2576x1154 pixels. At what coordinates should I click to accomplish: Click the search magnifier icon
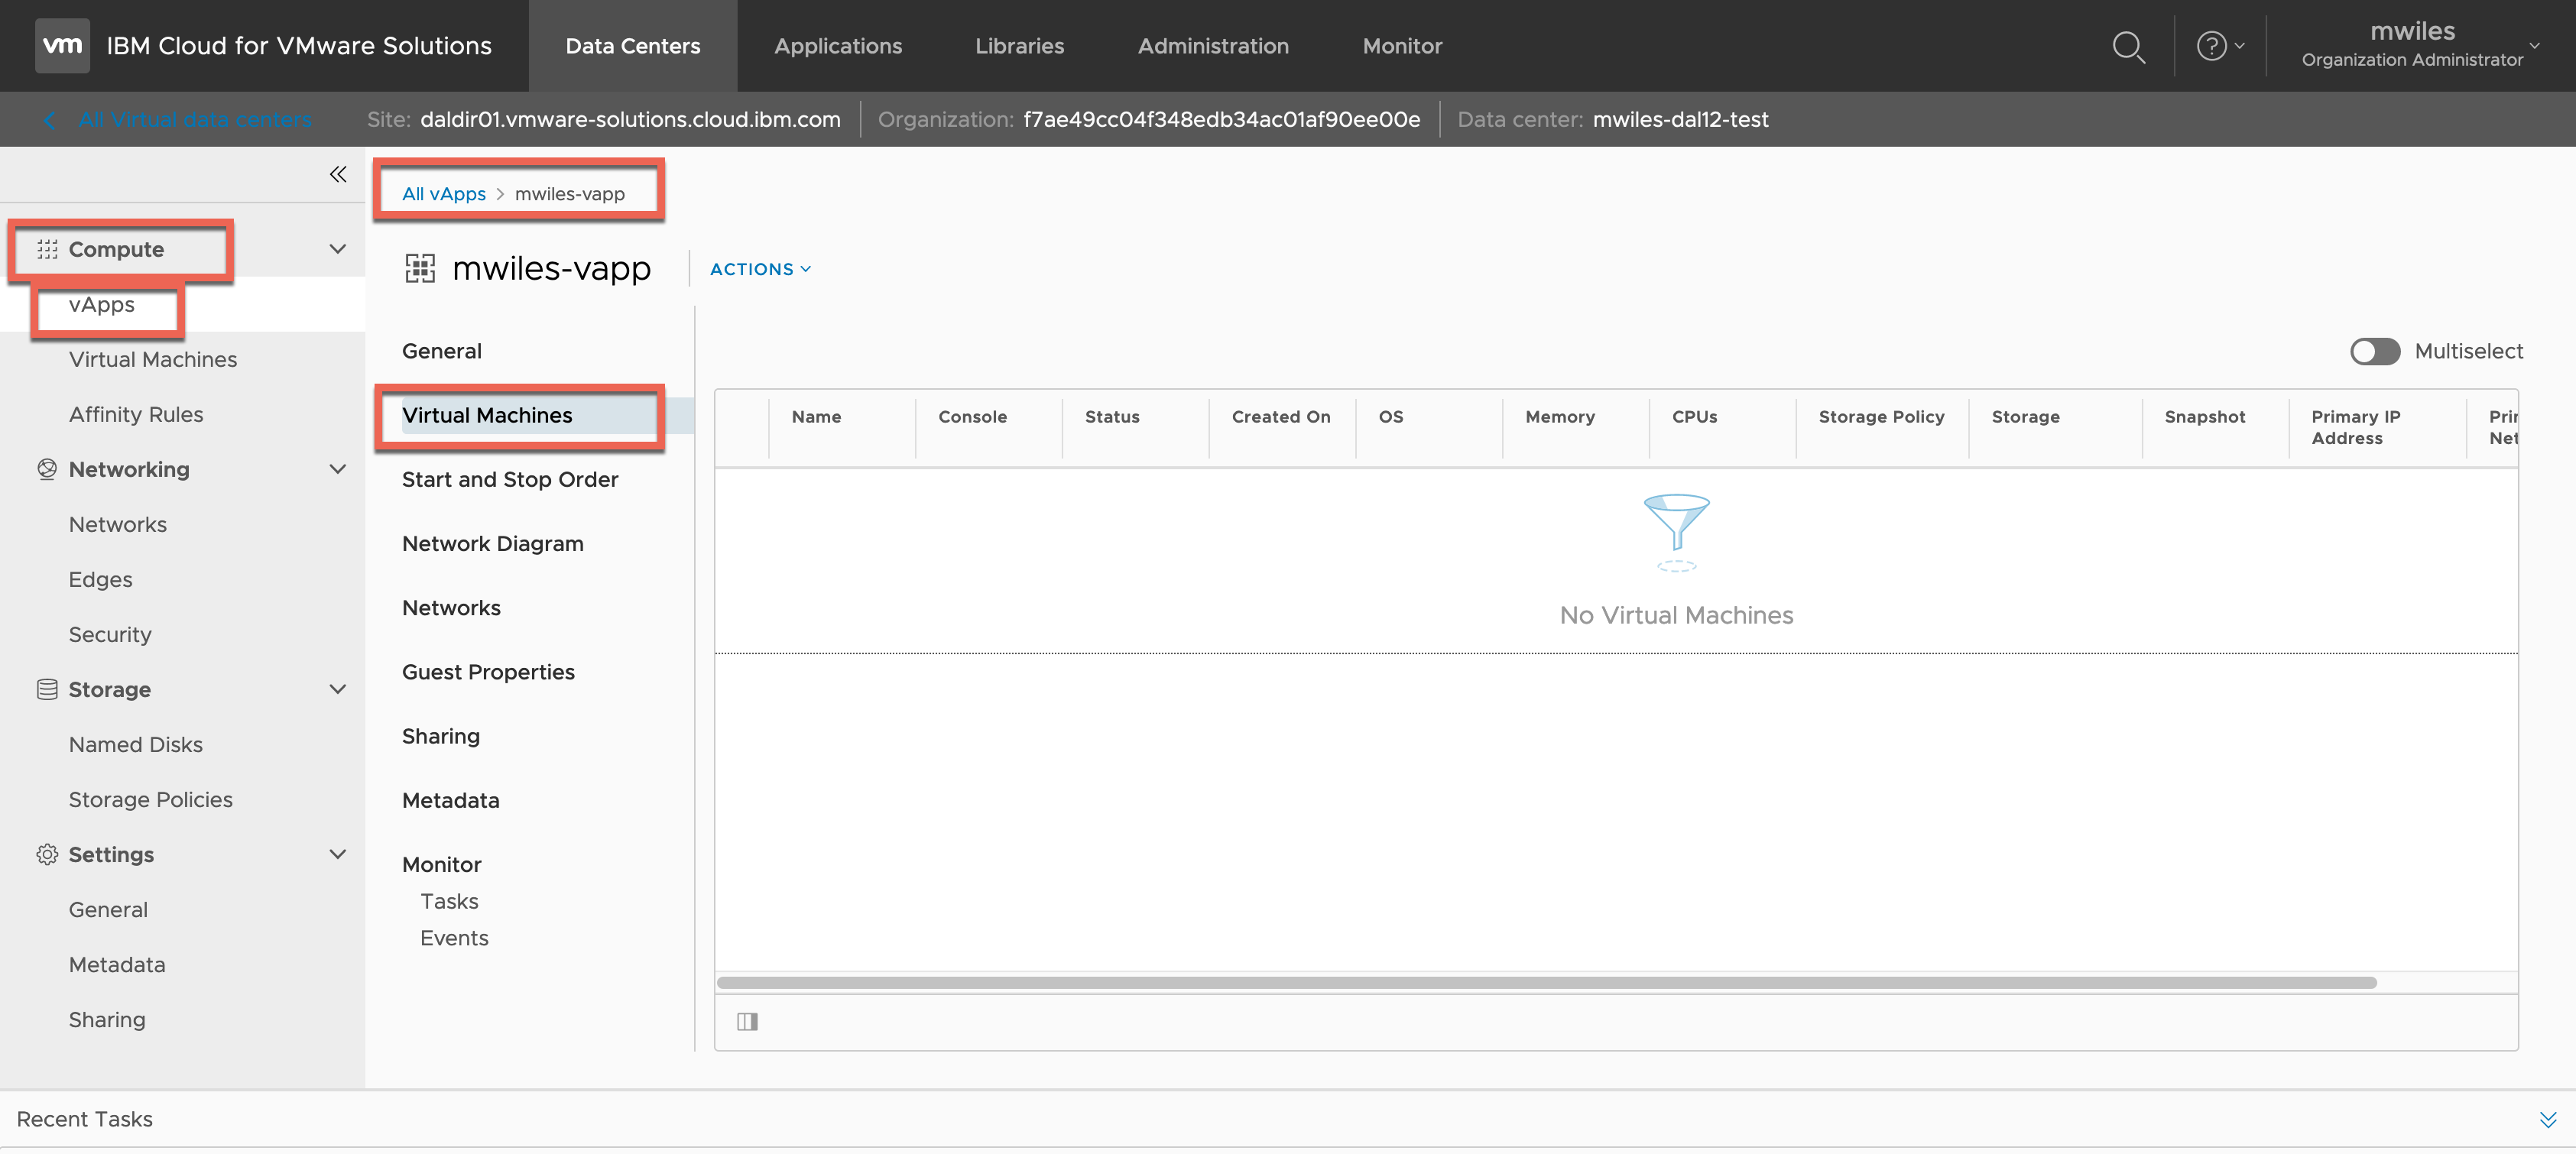(x=2127, y=47)
